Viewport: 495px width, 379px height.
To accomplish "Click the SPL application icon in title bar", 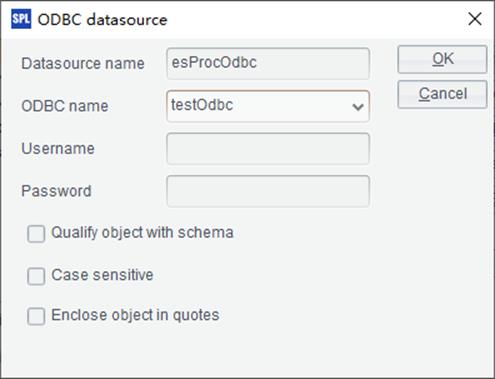I will [21, 19].
